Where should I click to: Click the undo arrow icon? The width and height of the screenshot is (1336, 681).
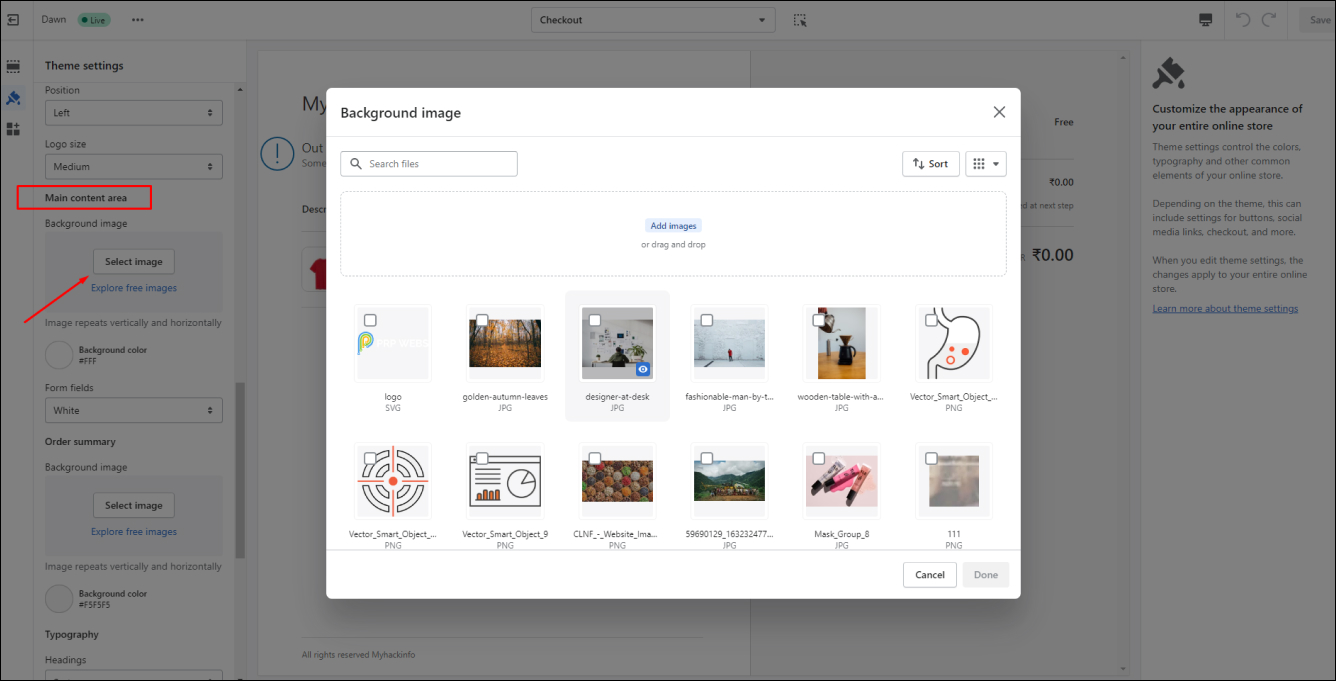tap(1243, 20)
